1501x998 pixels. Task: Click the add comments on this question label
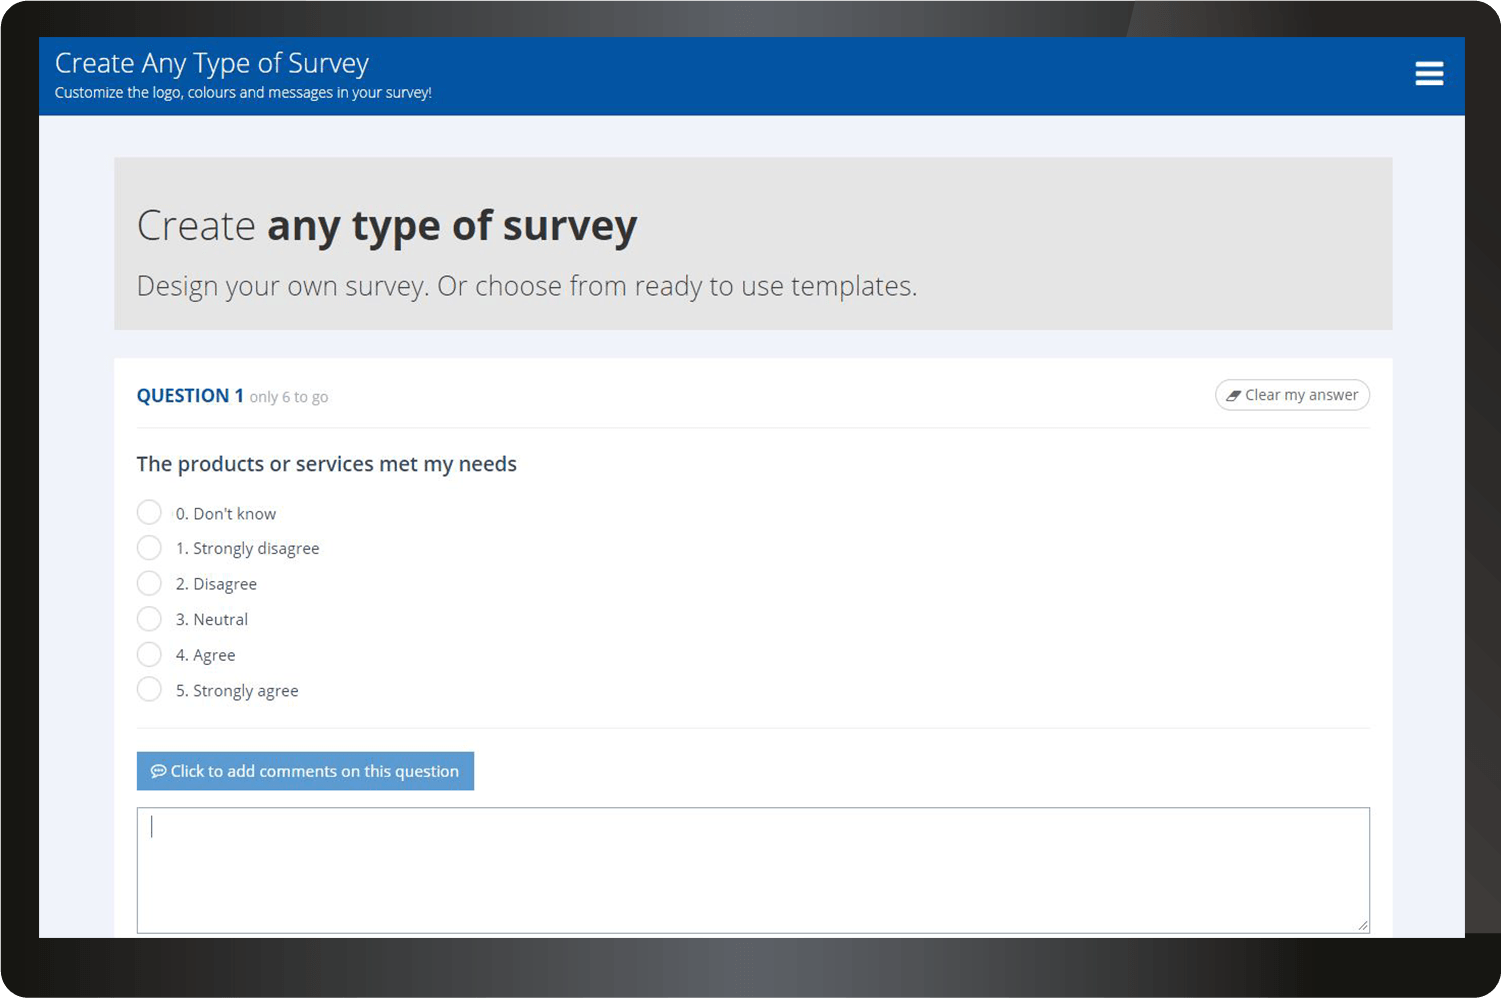(x=314, y=771)
